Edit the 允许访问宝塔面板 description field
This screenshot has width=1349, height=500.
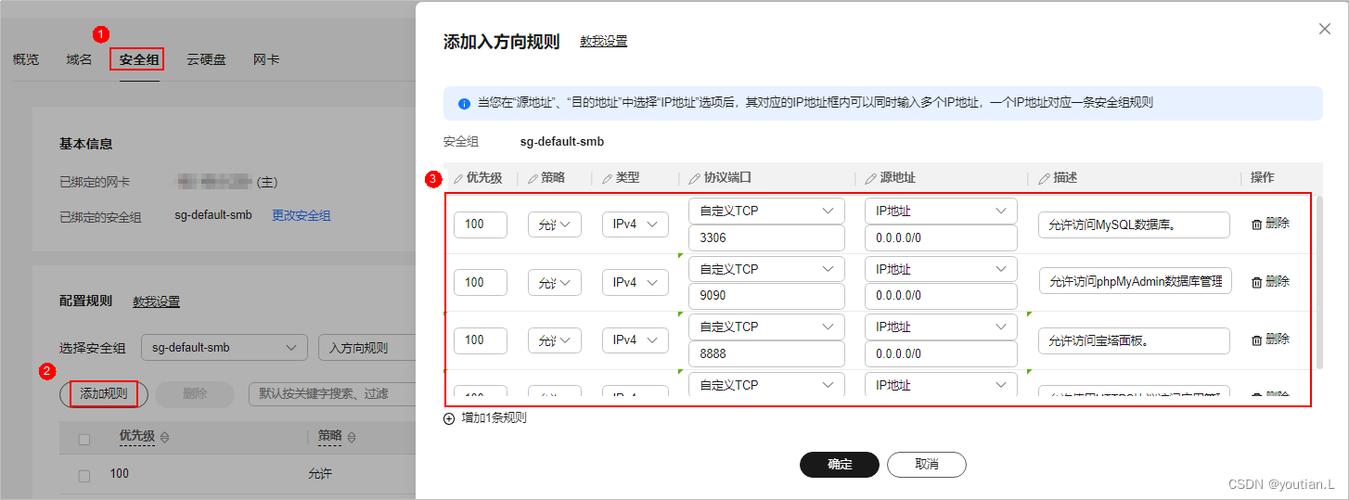(1134, 340)
